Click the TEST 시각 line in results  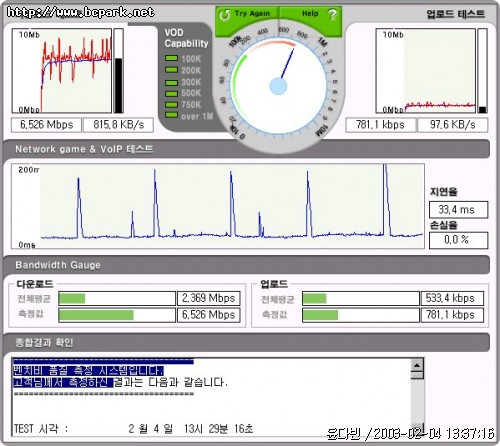pyautogui.click(x=133, y=428)
